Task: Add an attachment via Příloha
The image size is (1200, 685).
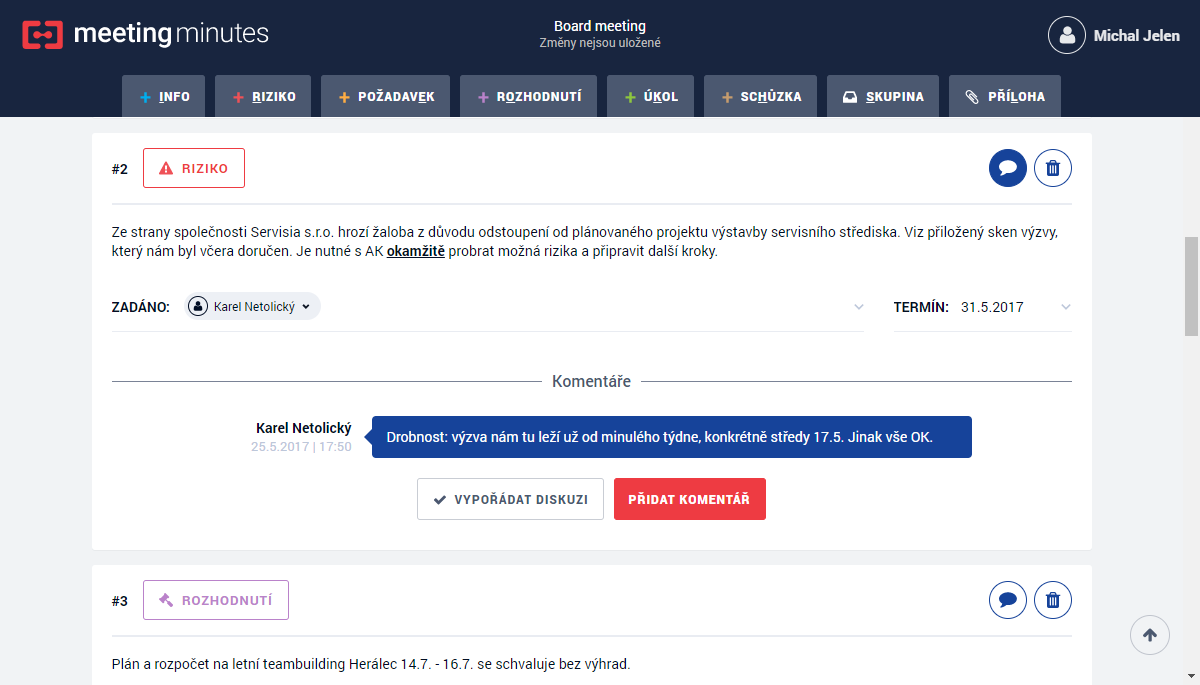Action: tap(1005, 97)
